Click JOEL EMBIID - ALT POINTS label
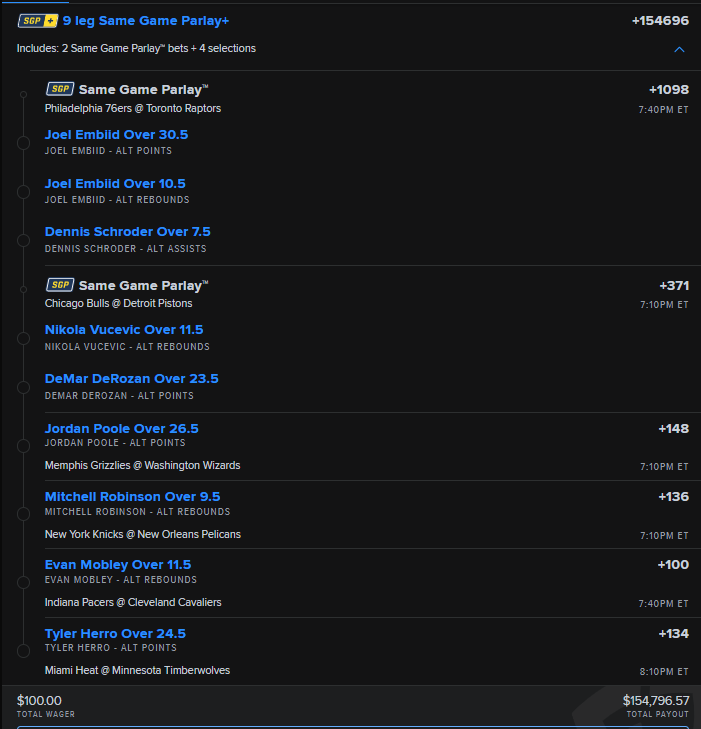This screenshot has height=729, width=701. pyautogui.click(x=108, y=151)
